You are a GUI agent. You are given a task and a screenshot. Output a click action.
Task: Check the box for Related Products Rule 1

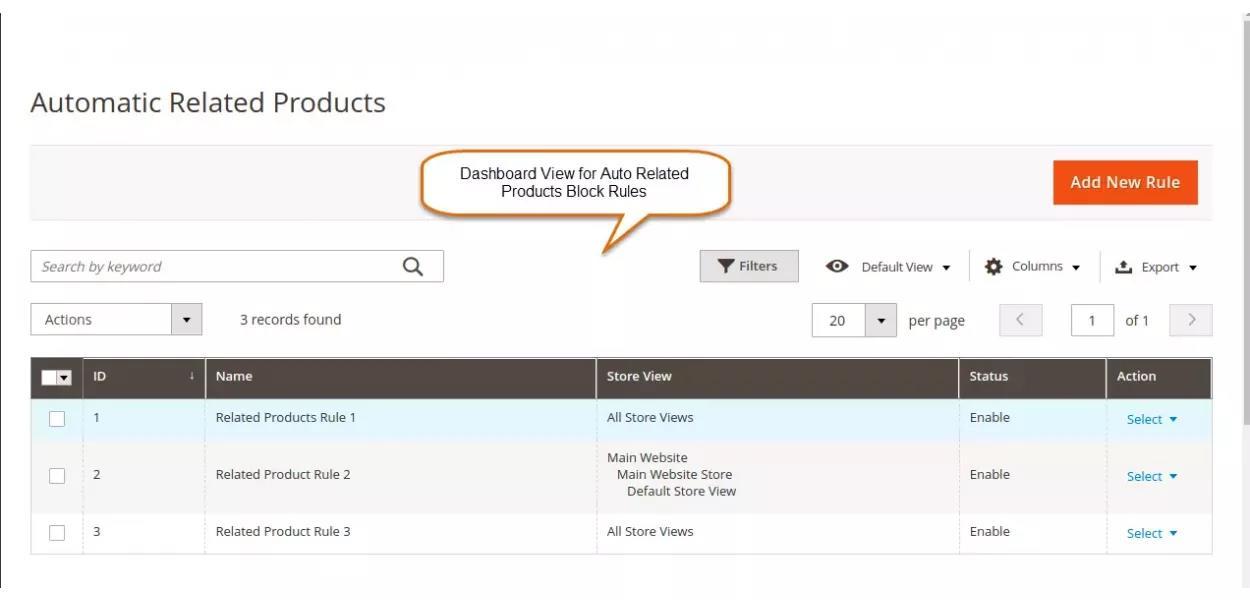tap(57, 419)
